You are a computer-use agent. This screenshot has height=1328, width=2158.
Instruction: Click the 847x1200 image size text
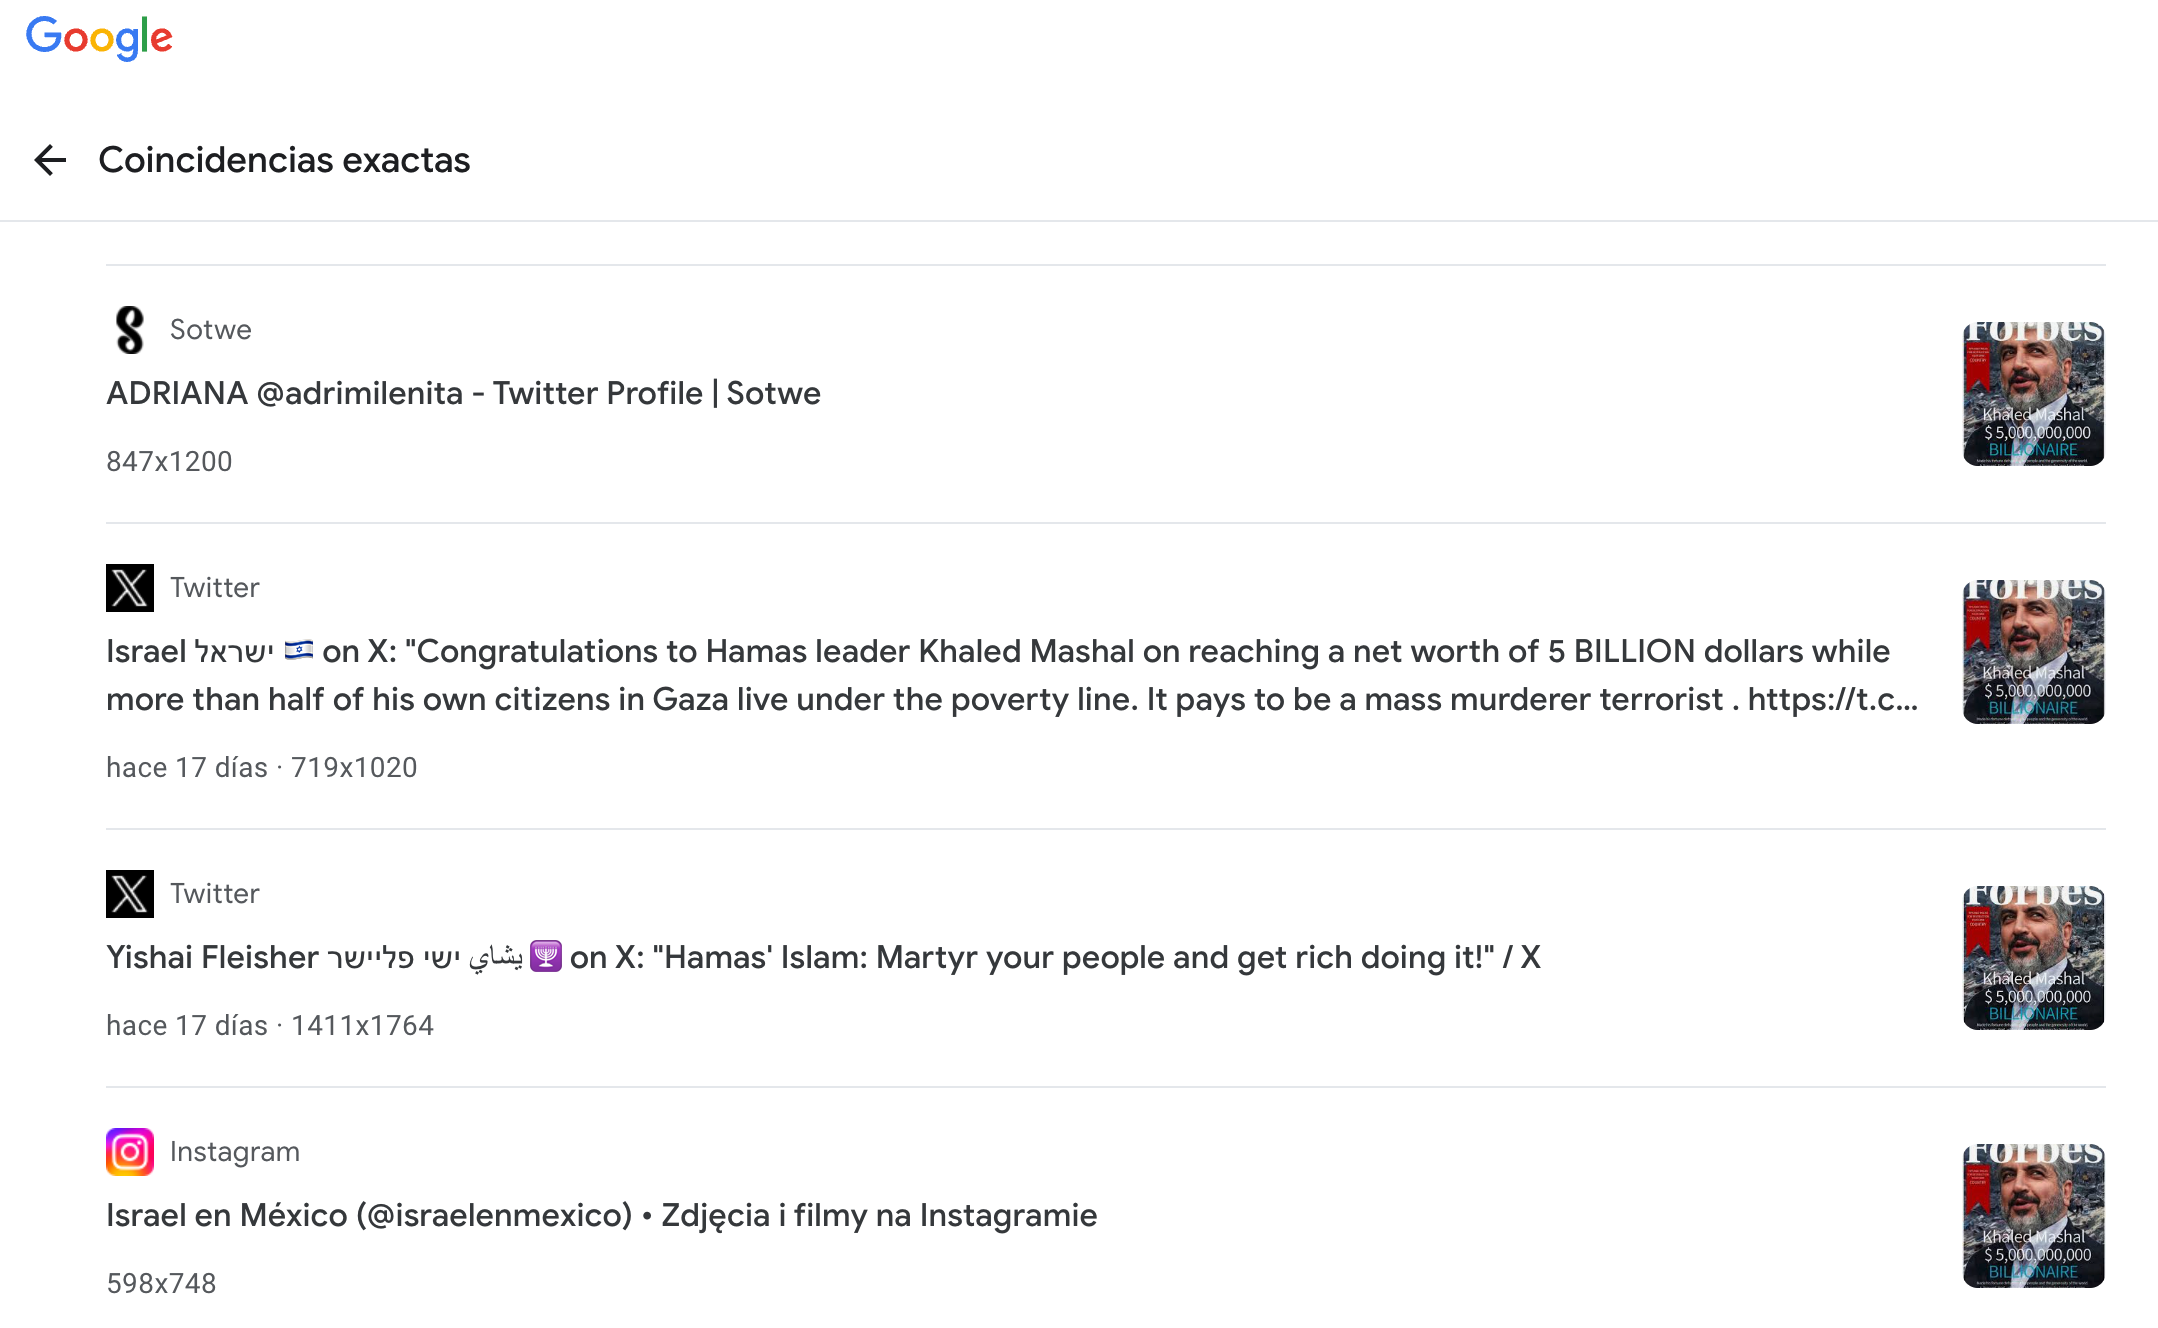pos(169,461)
